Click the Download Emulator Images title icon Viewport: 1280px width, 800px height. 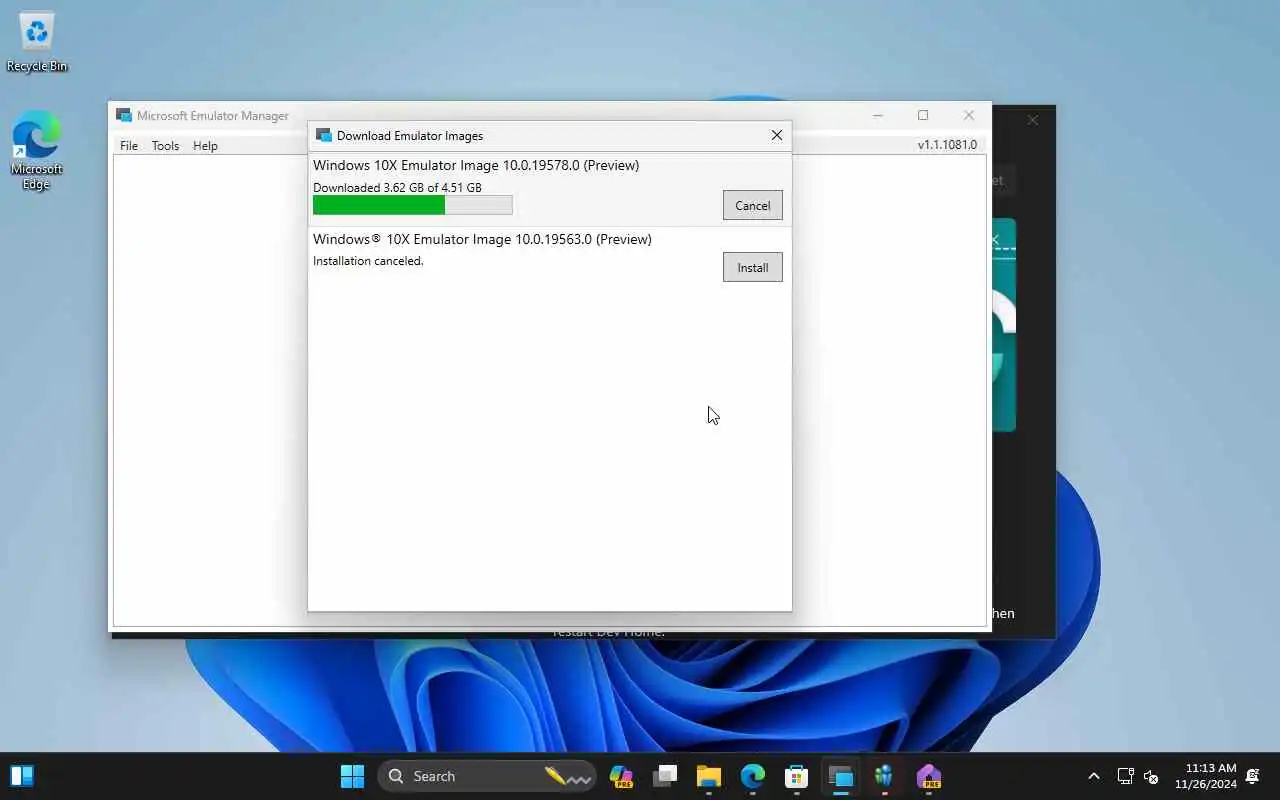[x=323, y=135]
